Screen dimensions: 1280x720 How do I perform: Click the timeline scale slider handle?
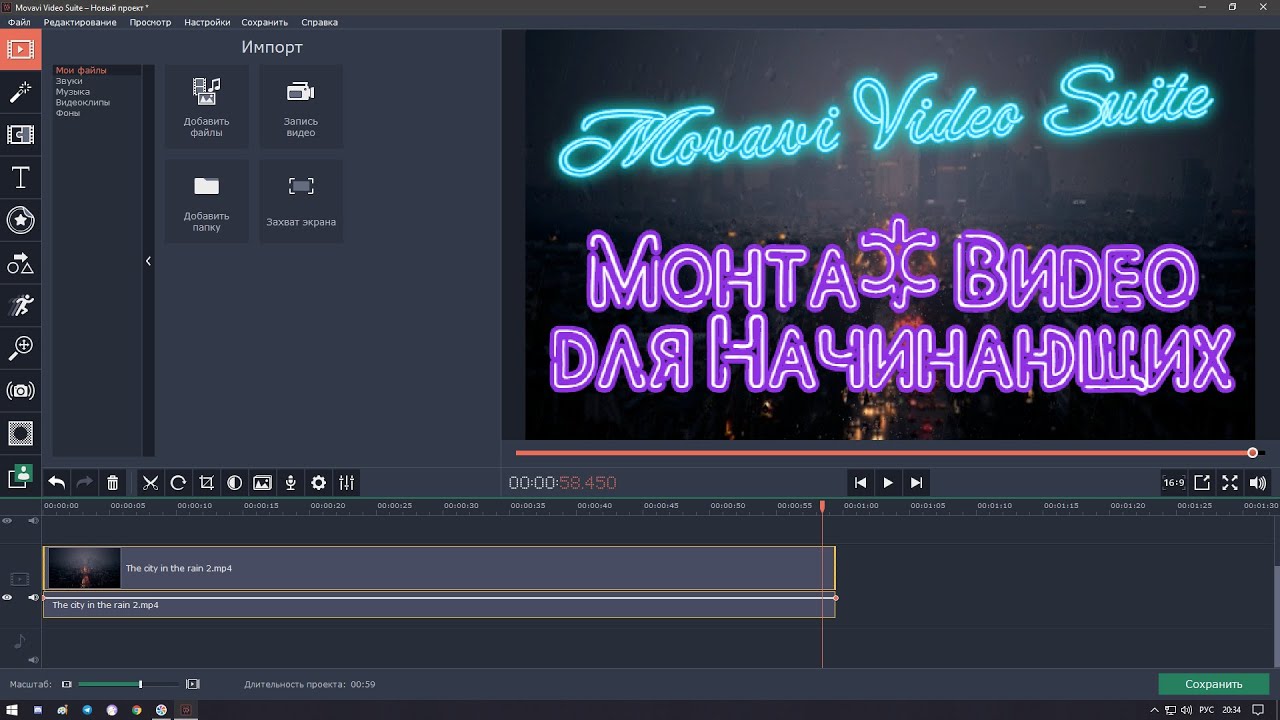pyautogui.click(x=140, y=684)
